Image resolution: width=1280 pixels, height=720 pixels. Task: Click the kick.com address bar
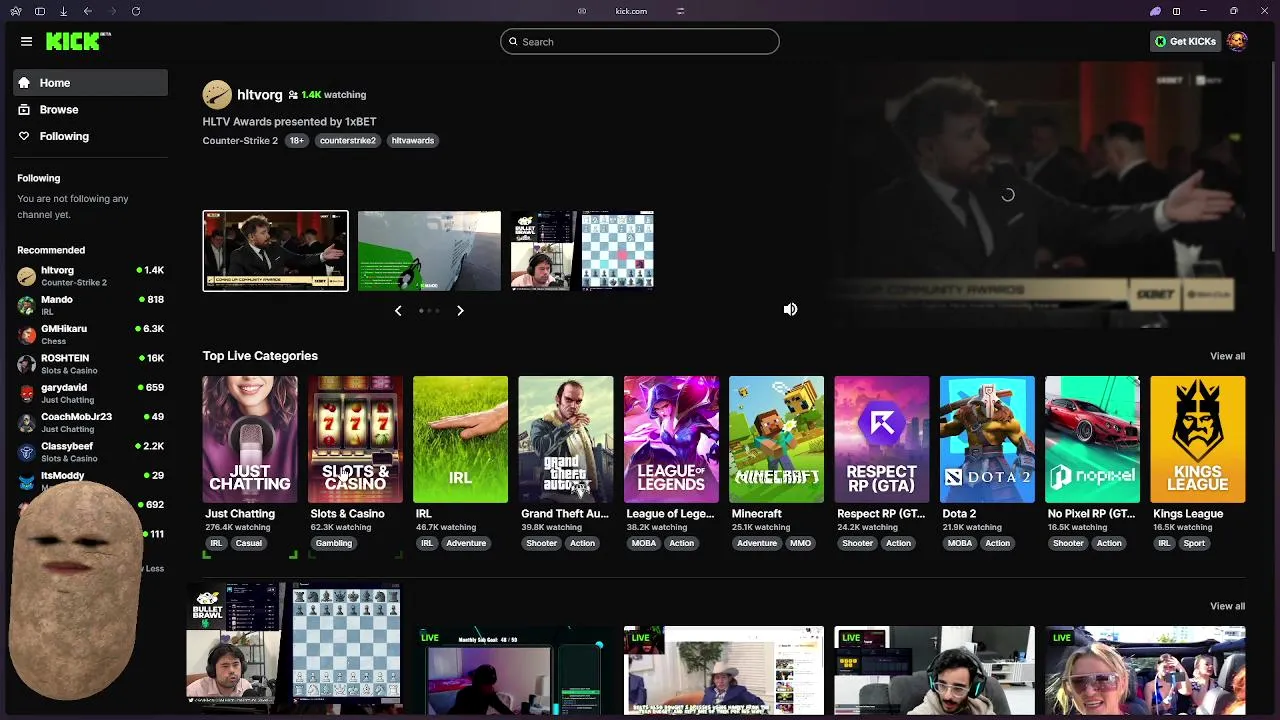click(631, 11)
